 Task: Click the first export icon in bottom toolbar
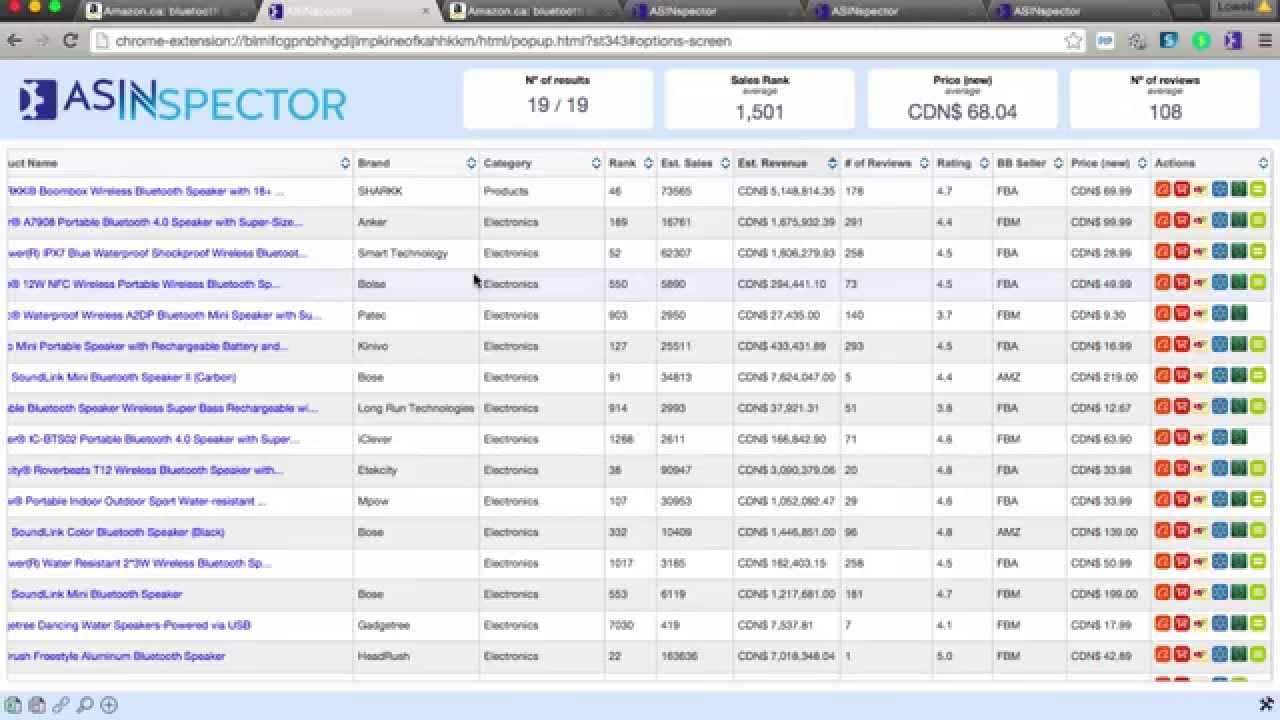click(14, 705)
